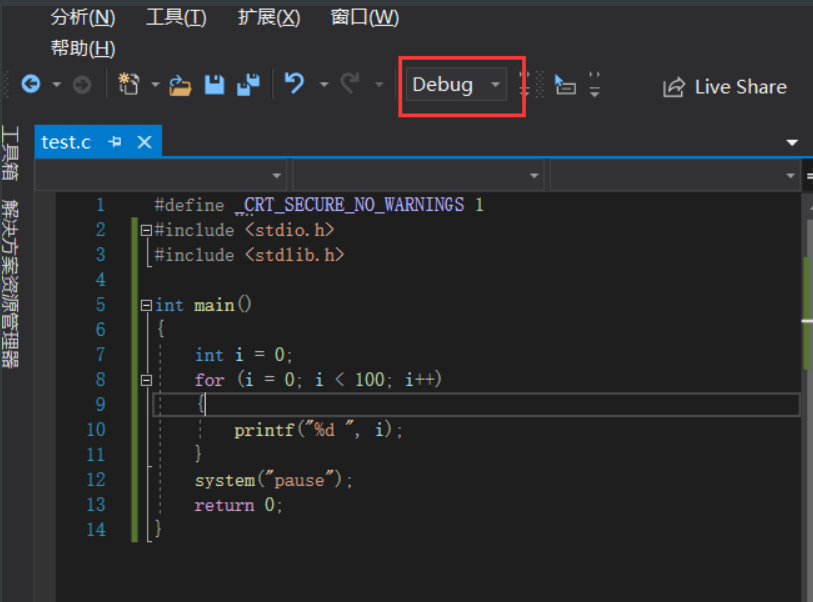
Task: Open the left scope navigation dropdown
Action: pyautogui.click(x=160, y=176)
